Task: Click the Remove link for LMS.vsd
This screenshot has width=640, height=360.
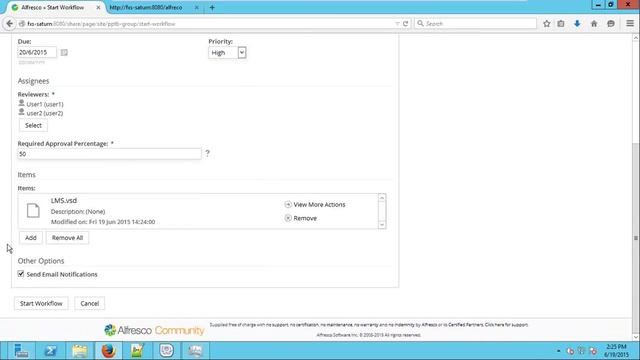Action: [x=305, y=218]
